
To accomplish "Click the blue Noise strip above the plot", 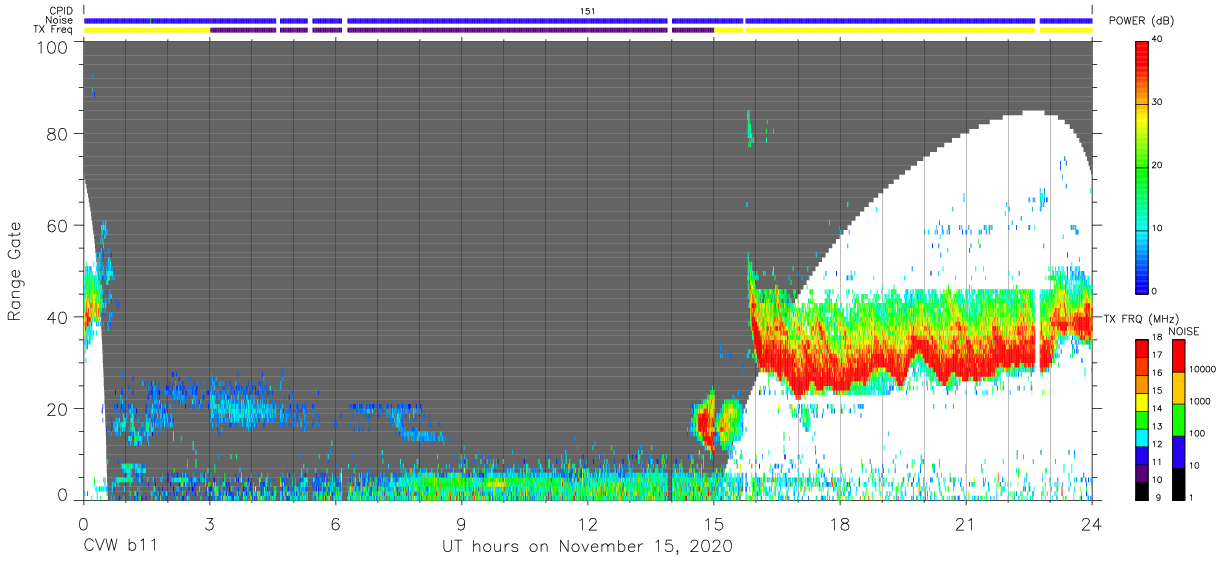I will 588,20.
